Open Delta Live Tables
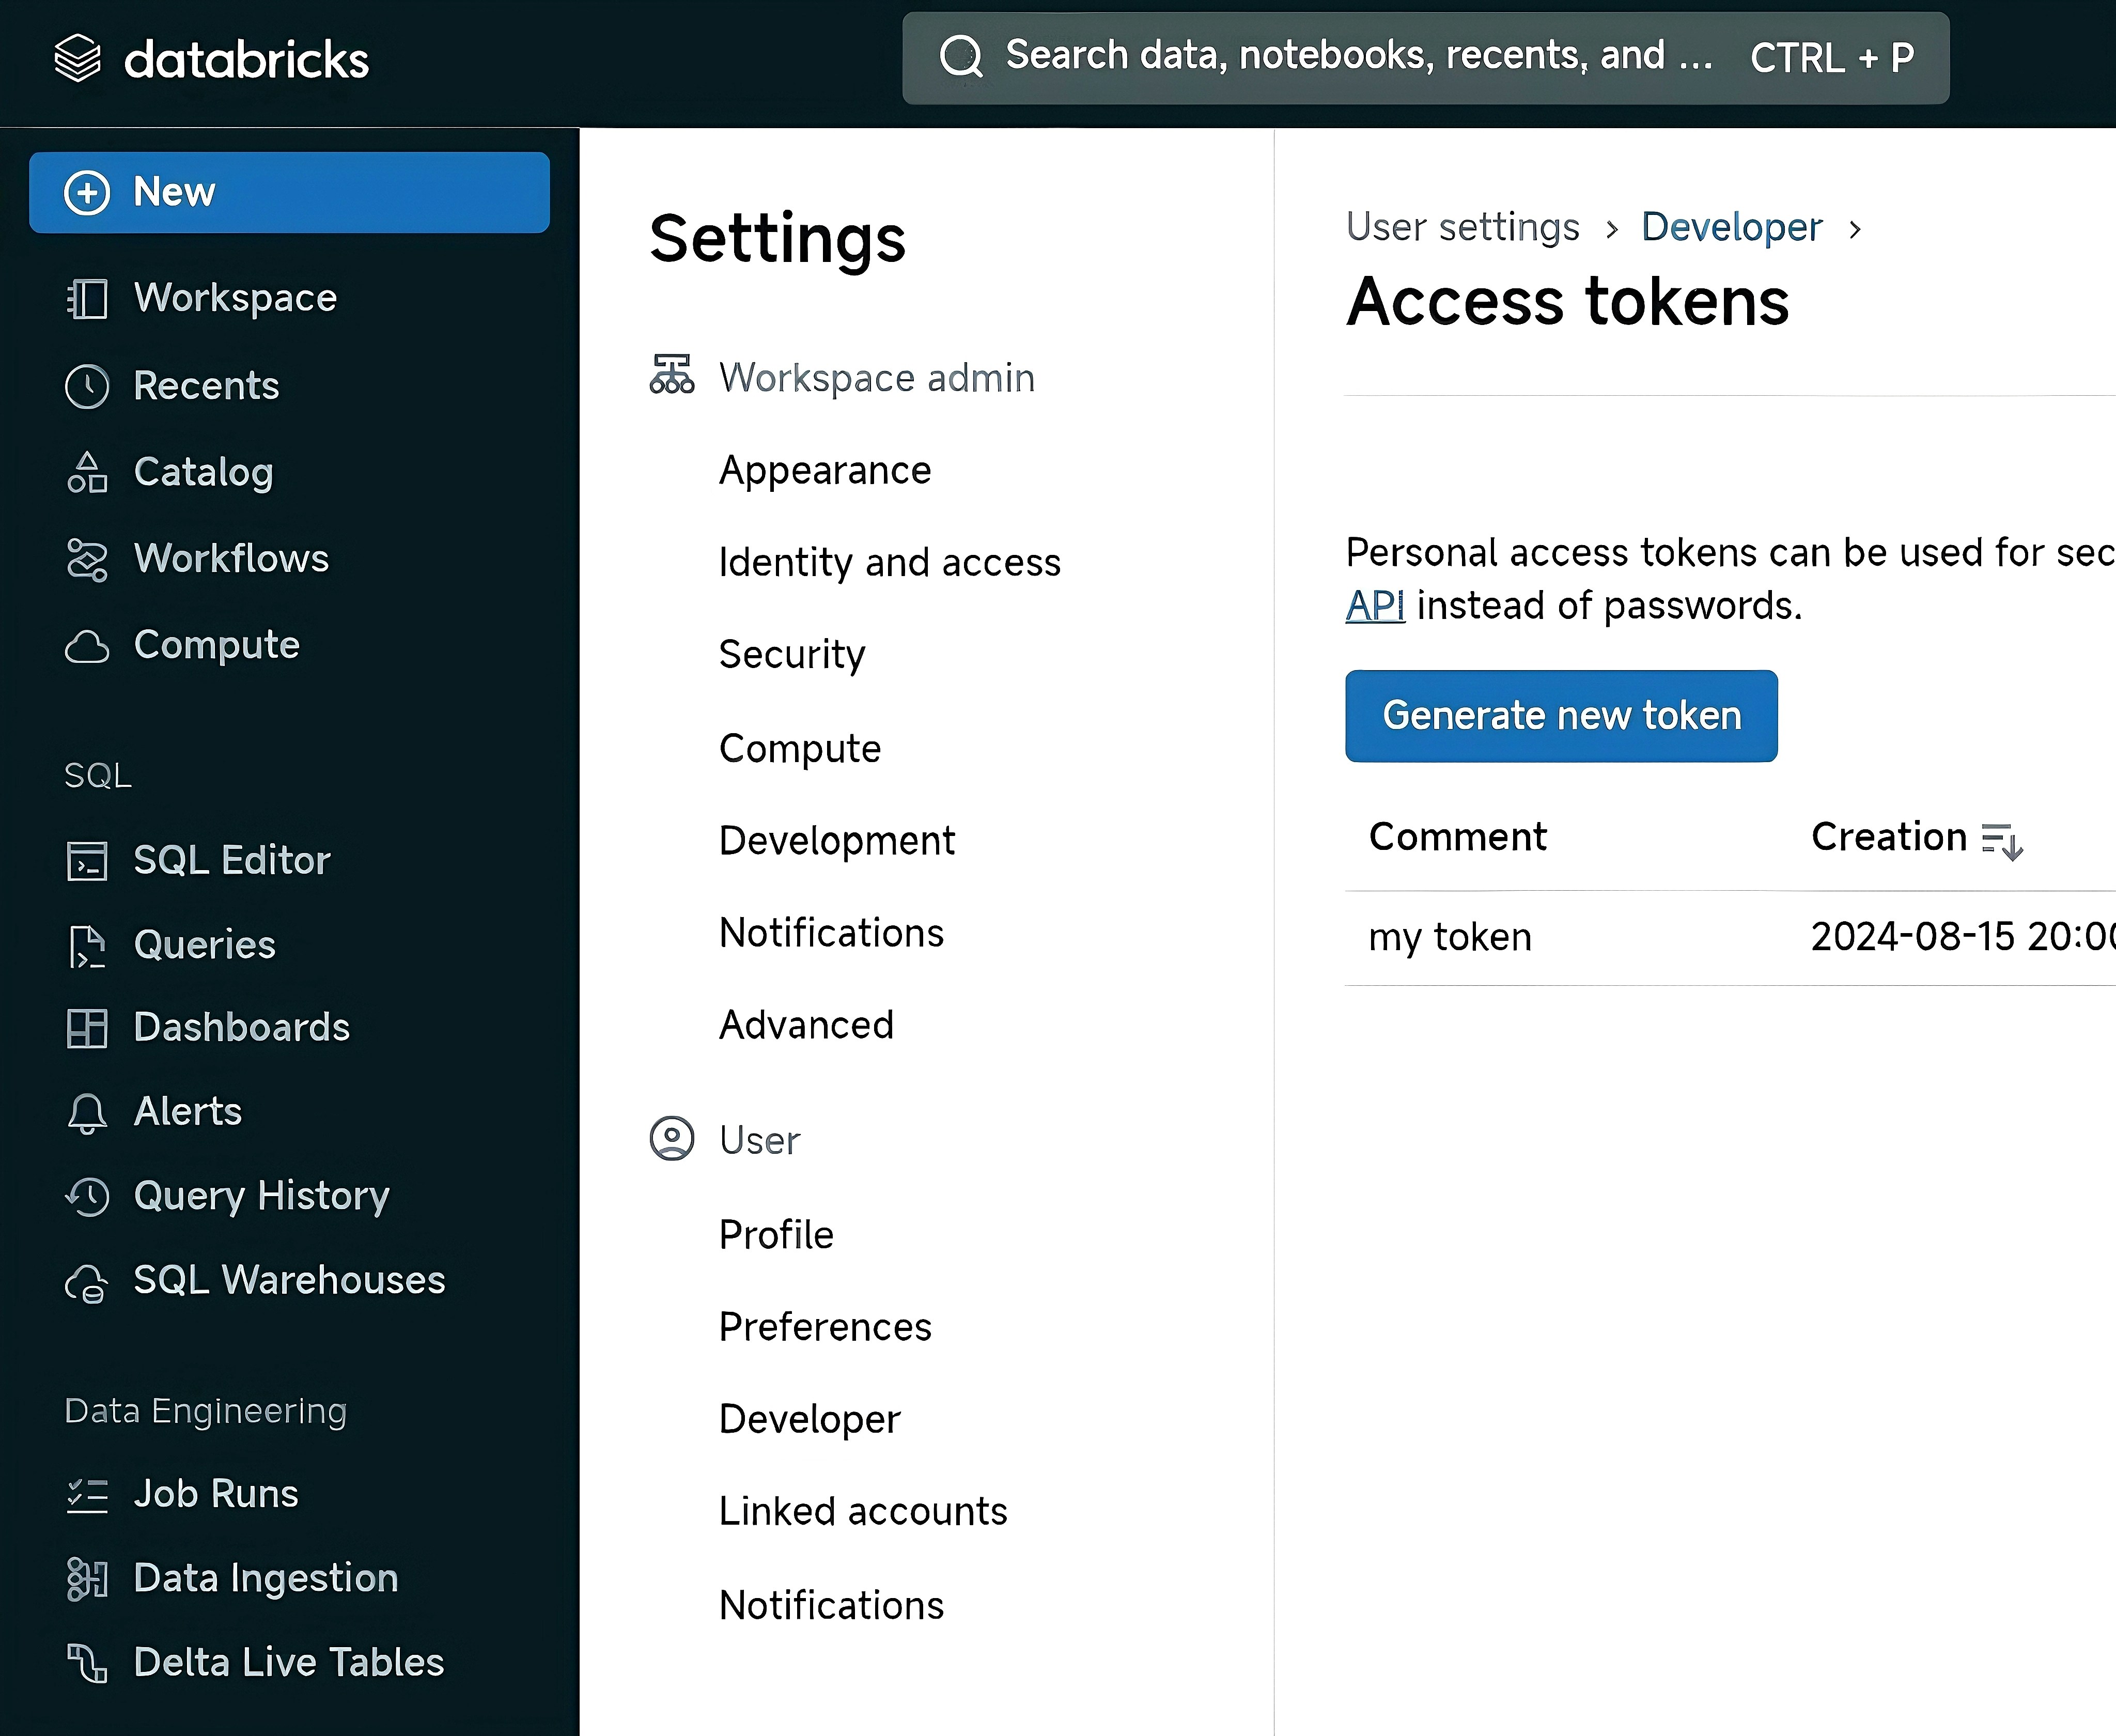This screenshot has width=2116, height=1736. pyautogui.click(x=288, y=1661)
